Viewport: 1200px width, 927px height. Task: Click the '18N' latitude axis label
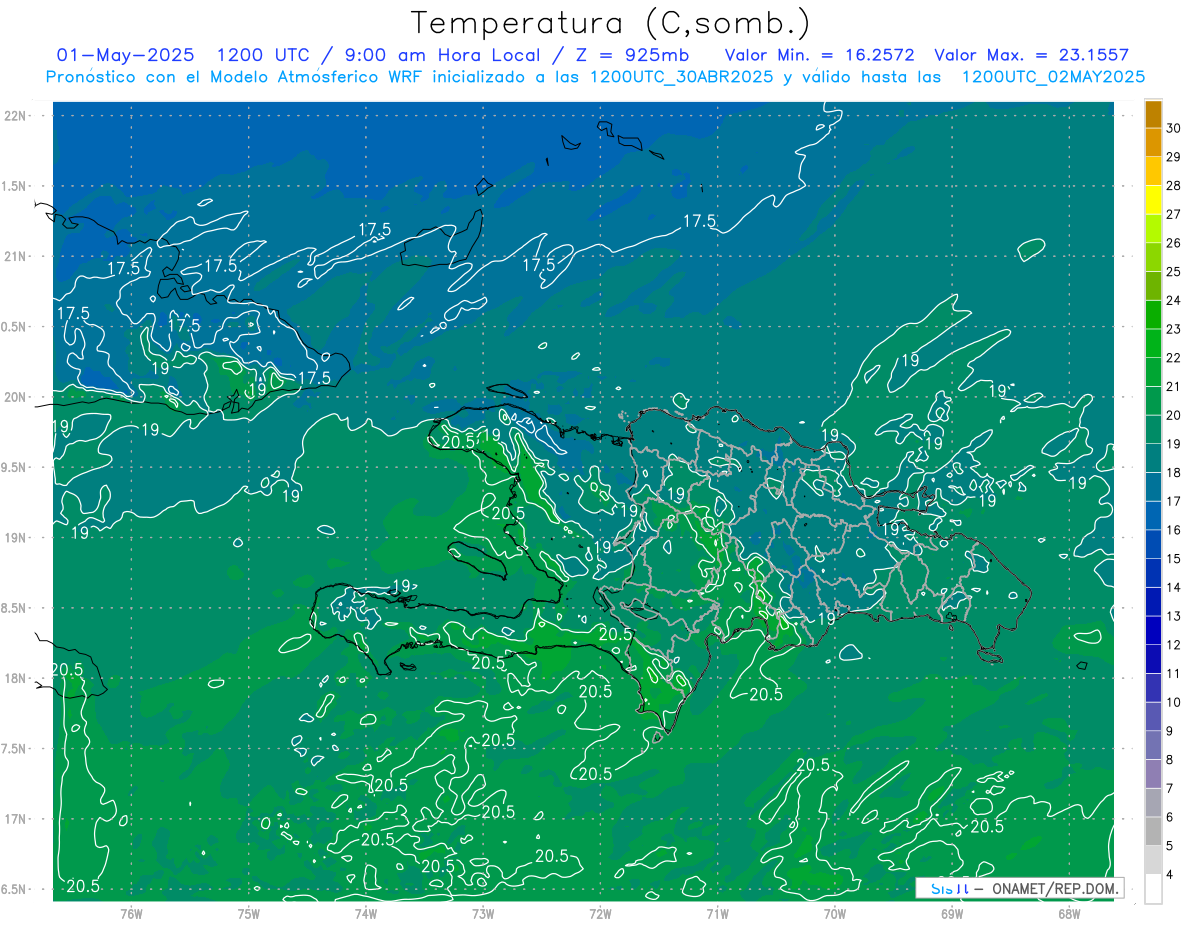coord(16,678)
